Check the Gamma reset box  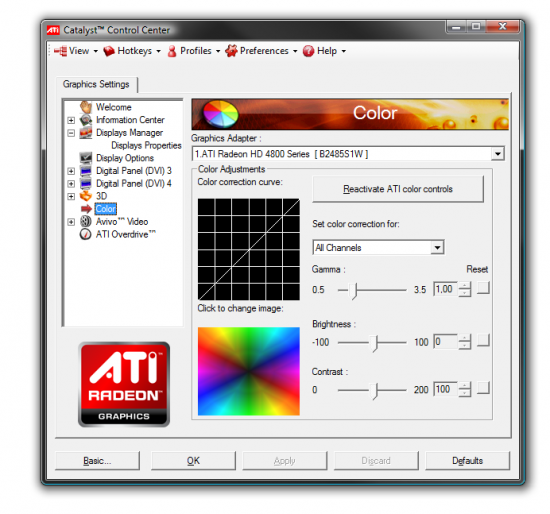click(483, 288)
